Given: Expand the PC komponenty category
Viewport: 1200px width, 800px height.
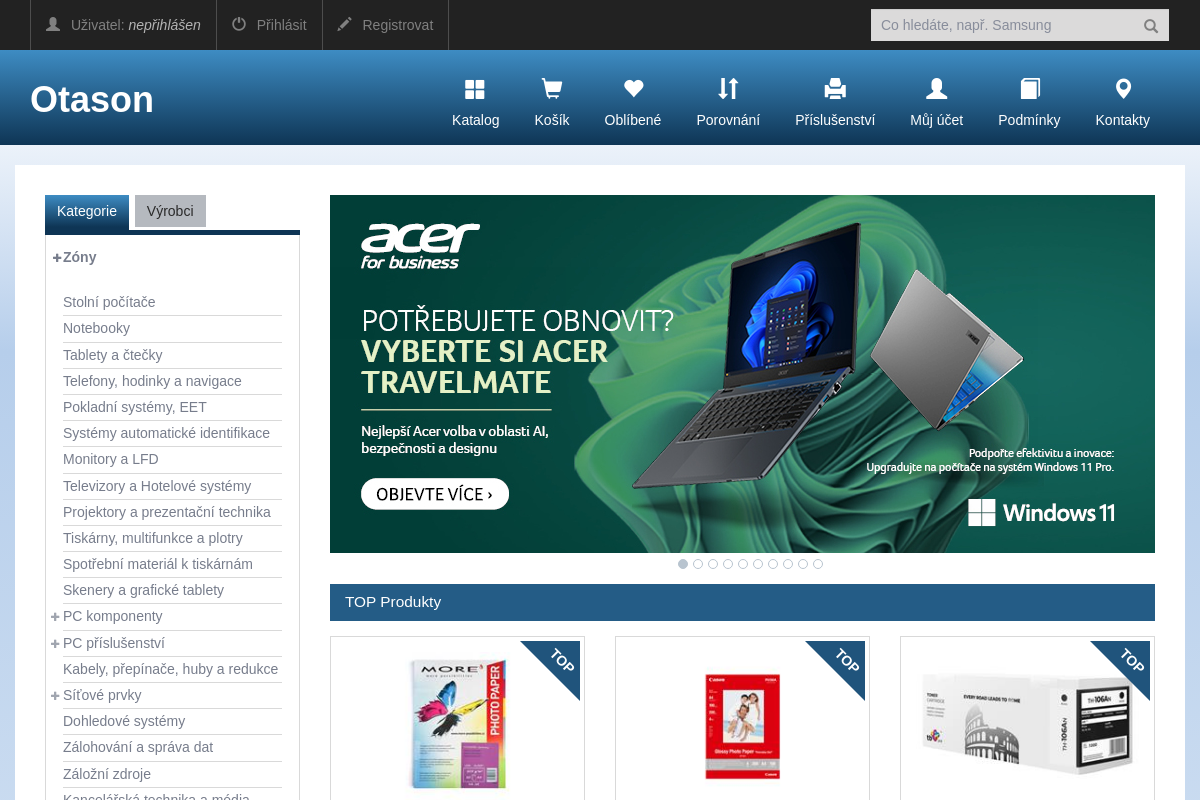Looking at the screenshot, I should pos(55,617).
